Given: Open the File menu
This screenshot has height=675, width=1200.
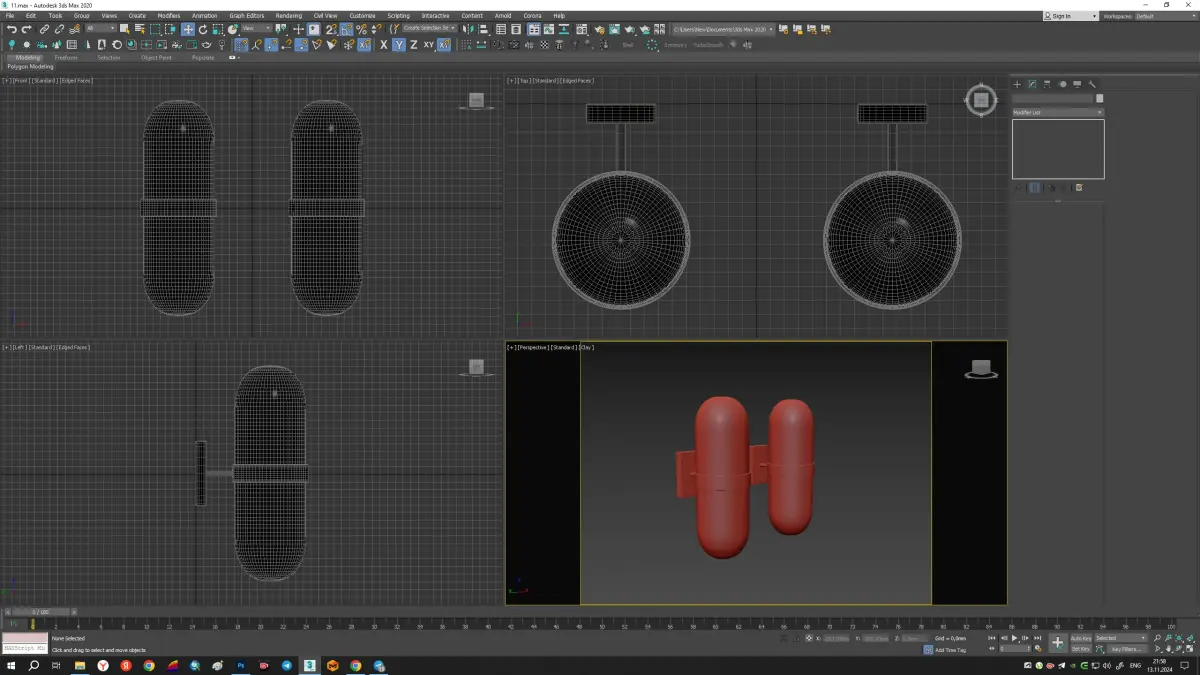Looking at the screenshot, I should (x=10, y=16).
